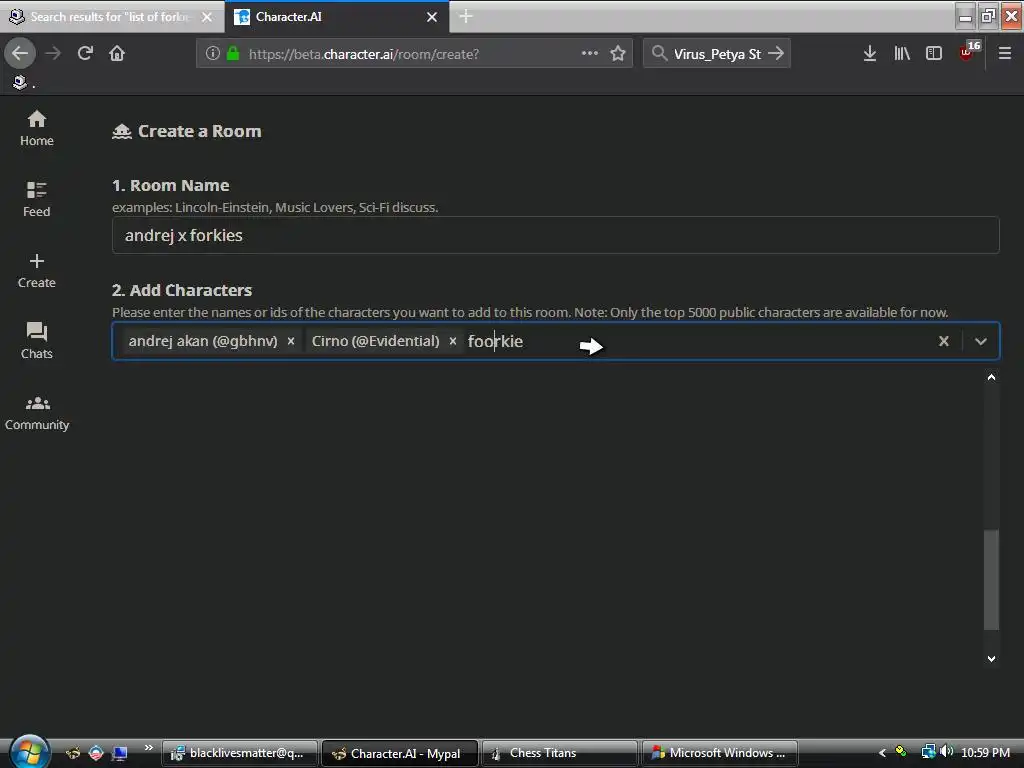
Task: Click the URL address bar
Action: pyautogui.click(x=414, y=53)
